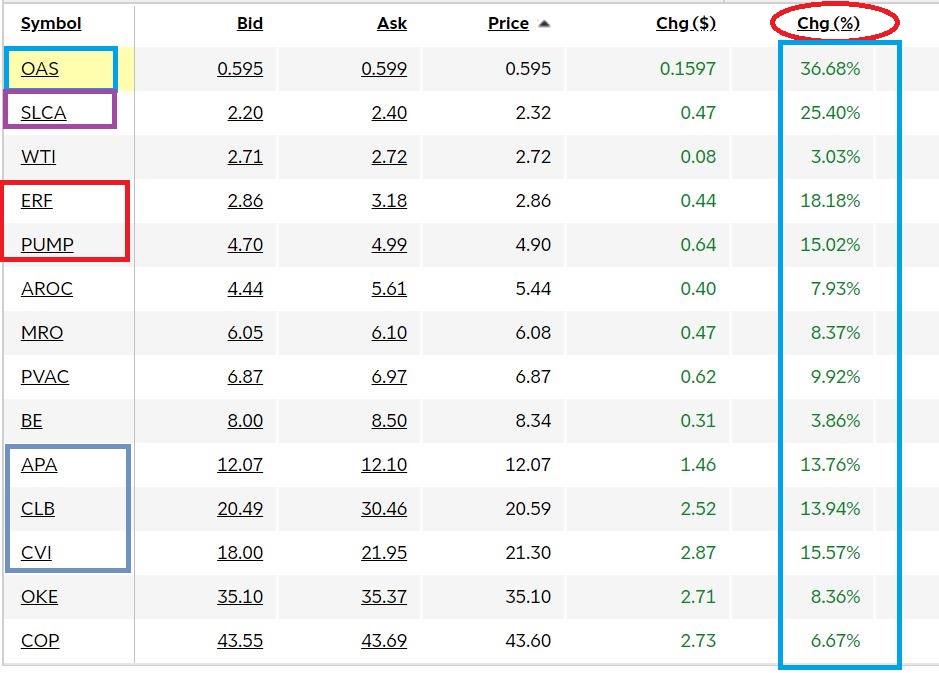Click CLB ask value 30.46
This screenshot has width=939, height=673.
[x=384, y=508]
